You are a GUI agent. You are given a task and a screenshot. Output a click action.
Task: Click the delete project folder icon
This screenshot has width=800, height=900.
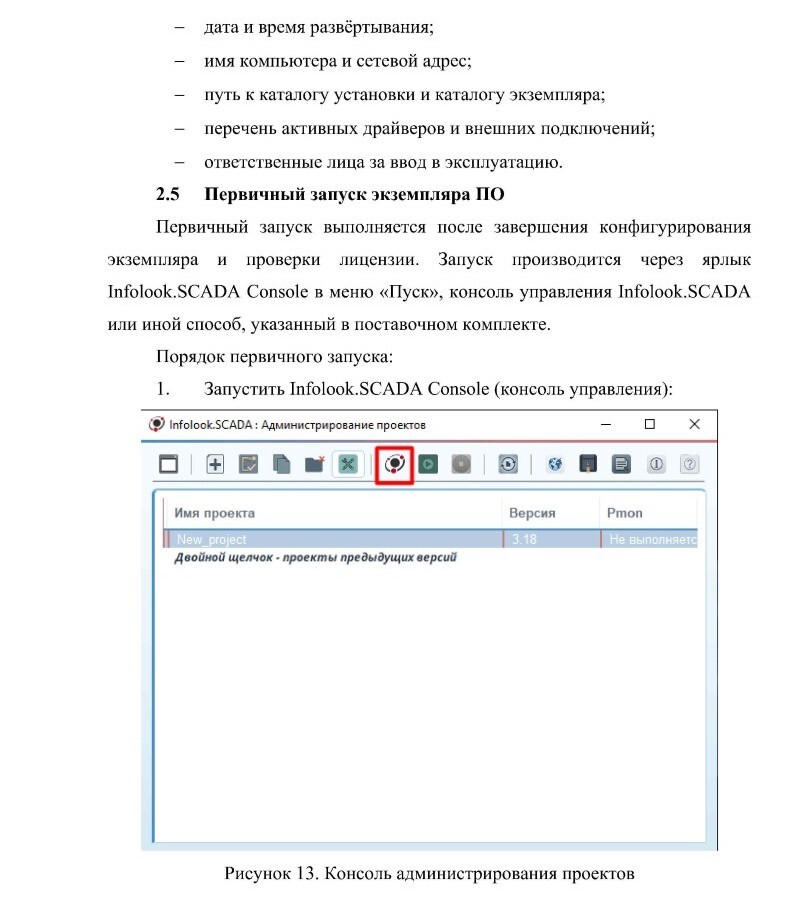click(314, 464)
